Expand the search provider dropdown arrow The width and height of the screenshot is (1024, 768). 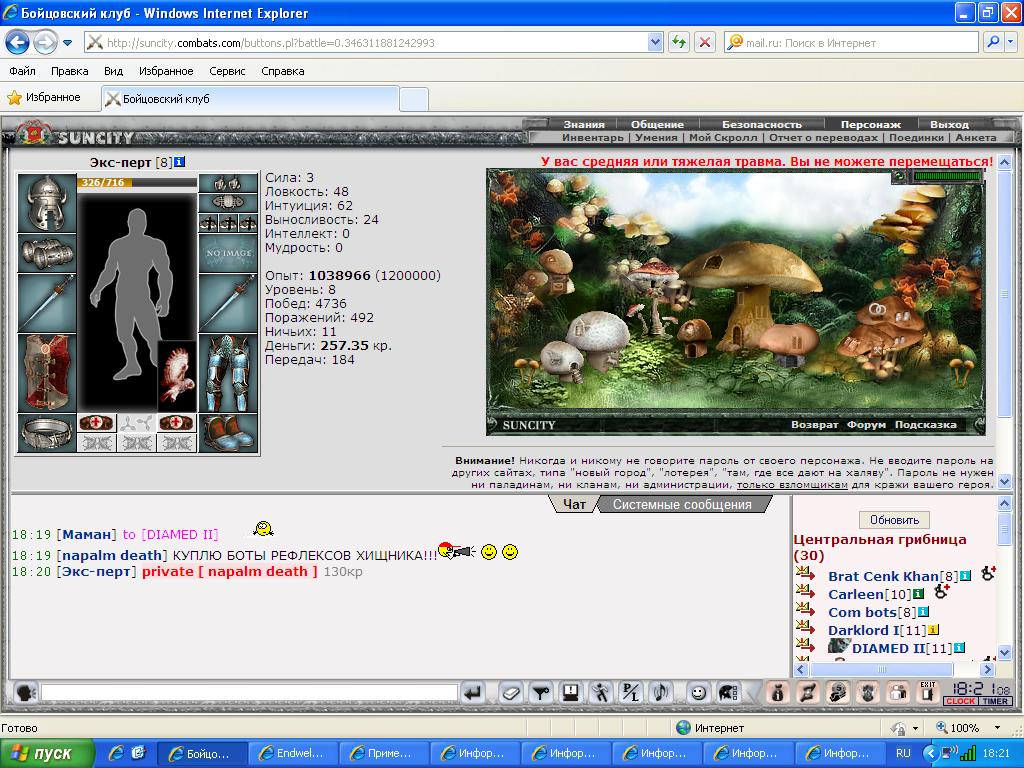point(1010,42)
